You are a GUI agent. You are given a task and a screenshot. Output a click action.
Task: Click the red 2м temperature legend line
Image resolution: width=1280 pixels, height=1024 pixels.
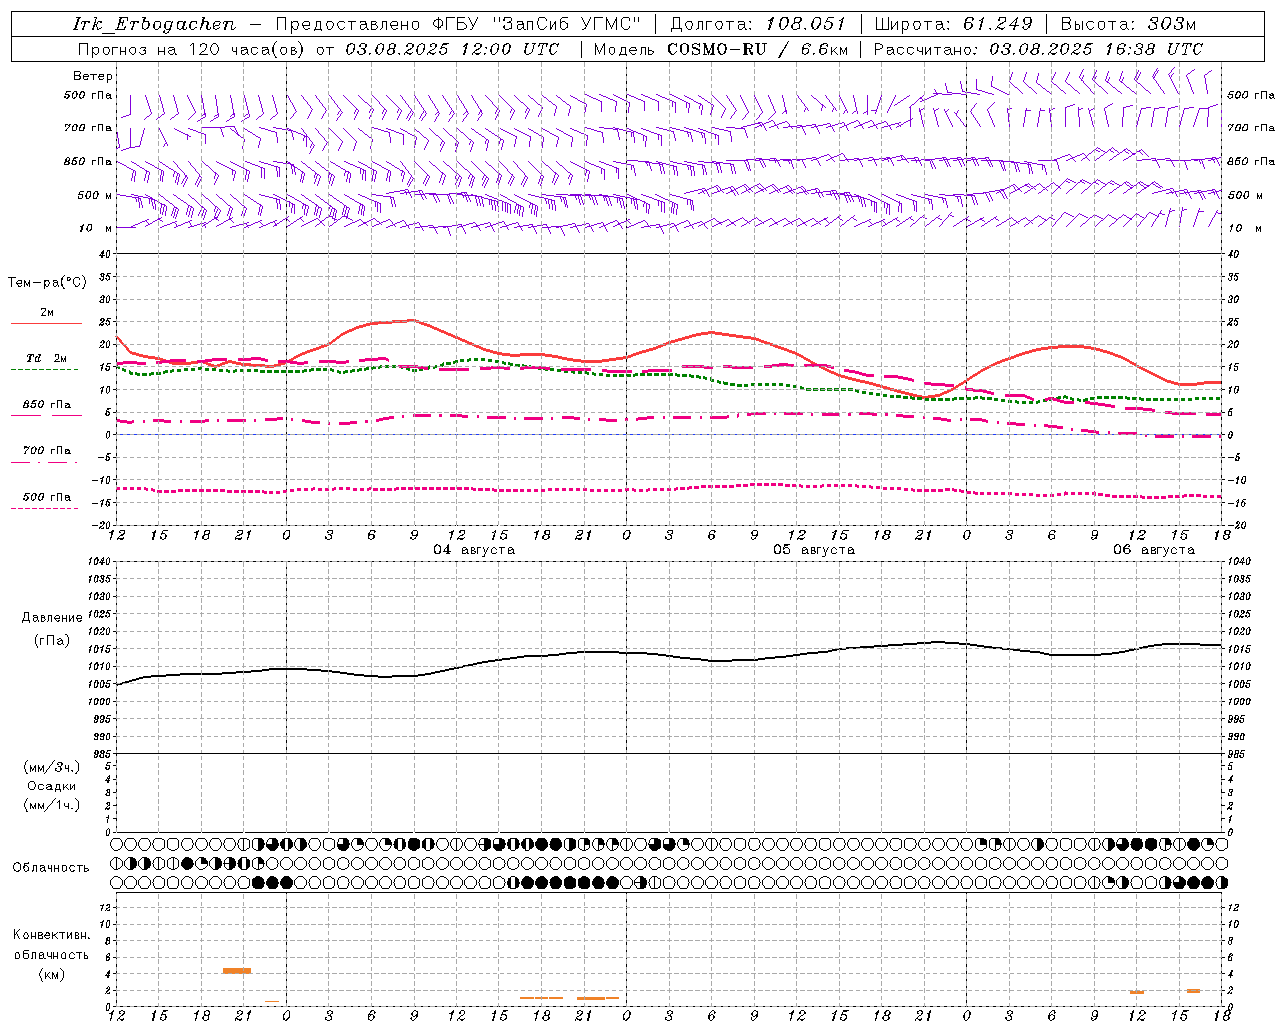(46, 324)
